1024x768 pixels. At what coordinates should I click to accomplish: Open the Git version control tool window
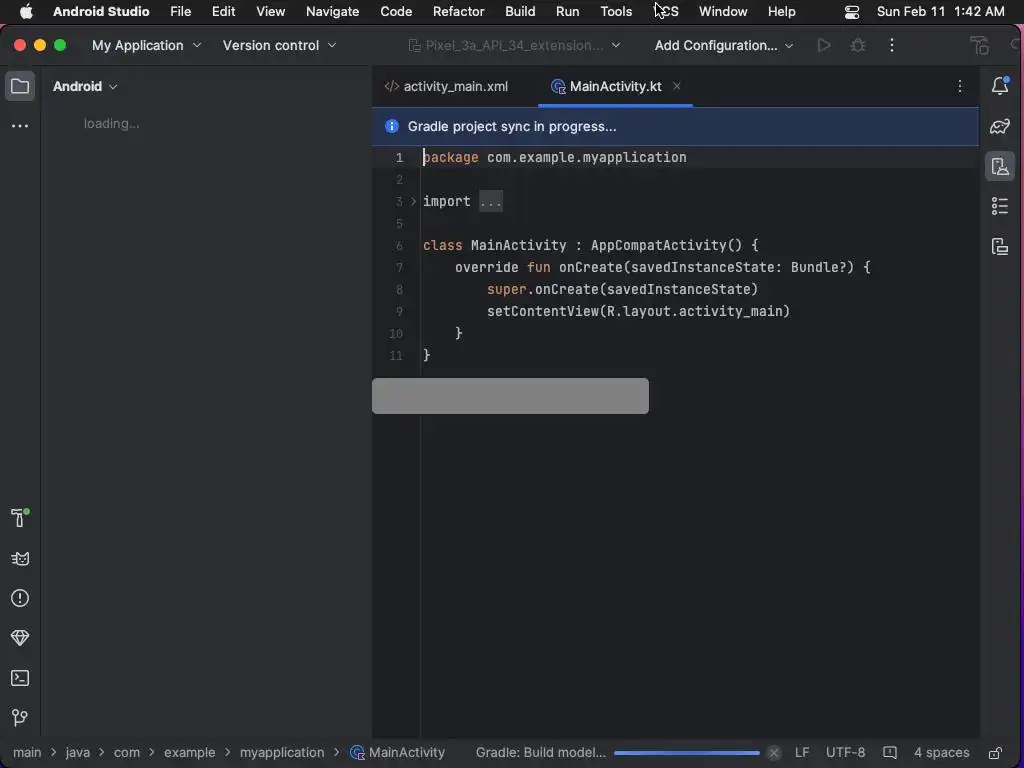coord(20,718)
